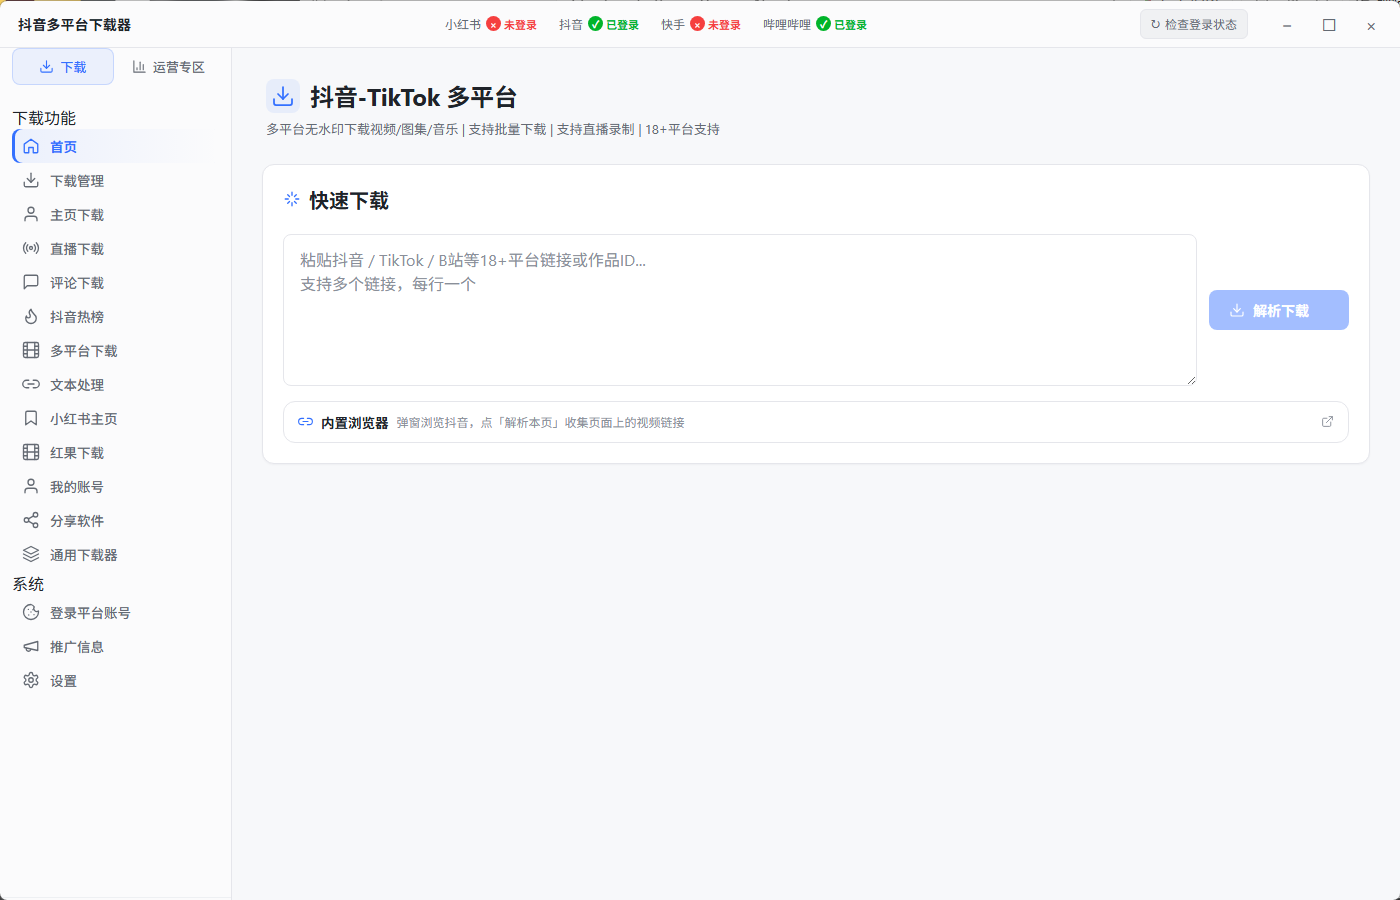Click the 红果下载 label
1400x900 pixels.
[x=77, y=453]
